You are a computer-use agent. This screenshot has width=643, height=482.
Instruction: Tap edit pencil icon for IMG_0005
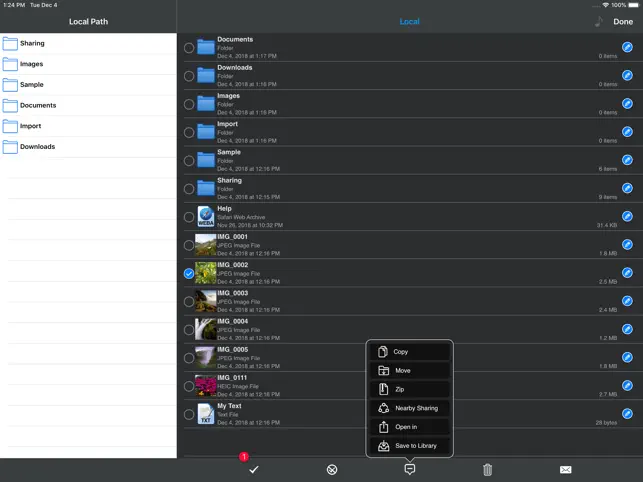pos(627,357)
